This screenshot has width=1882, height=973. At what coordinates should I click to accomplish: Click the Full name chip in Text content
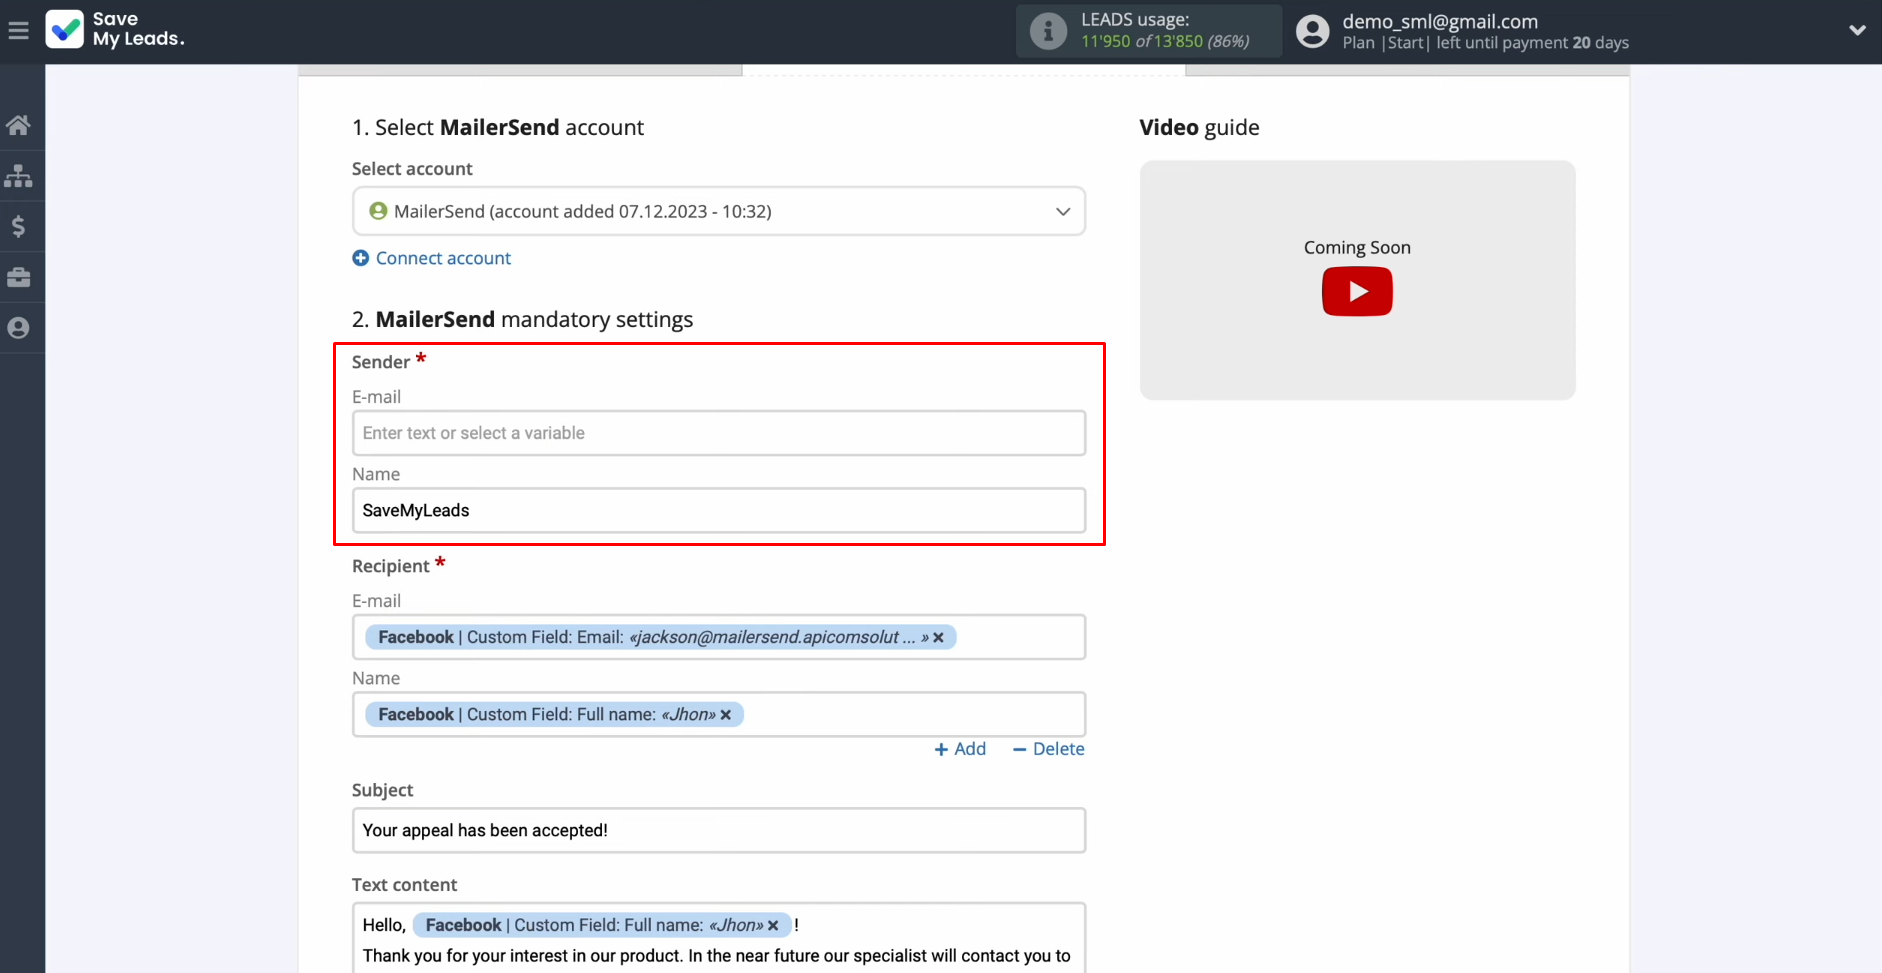click(602, 925)
